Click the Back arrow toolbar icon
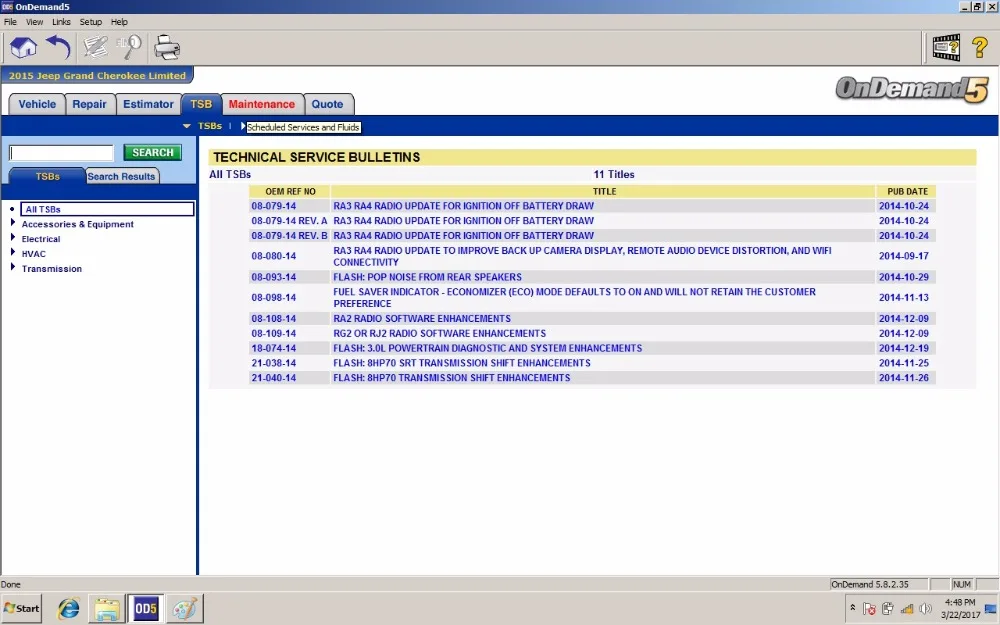1000x625 pixels. [58, 48]
